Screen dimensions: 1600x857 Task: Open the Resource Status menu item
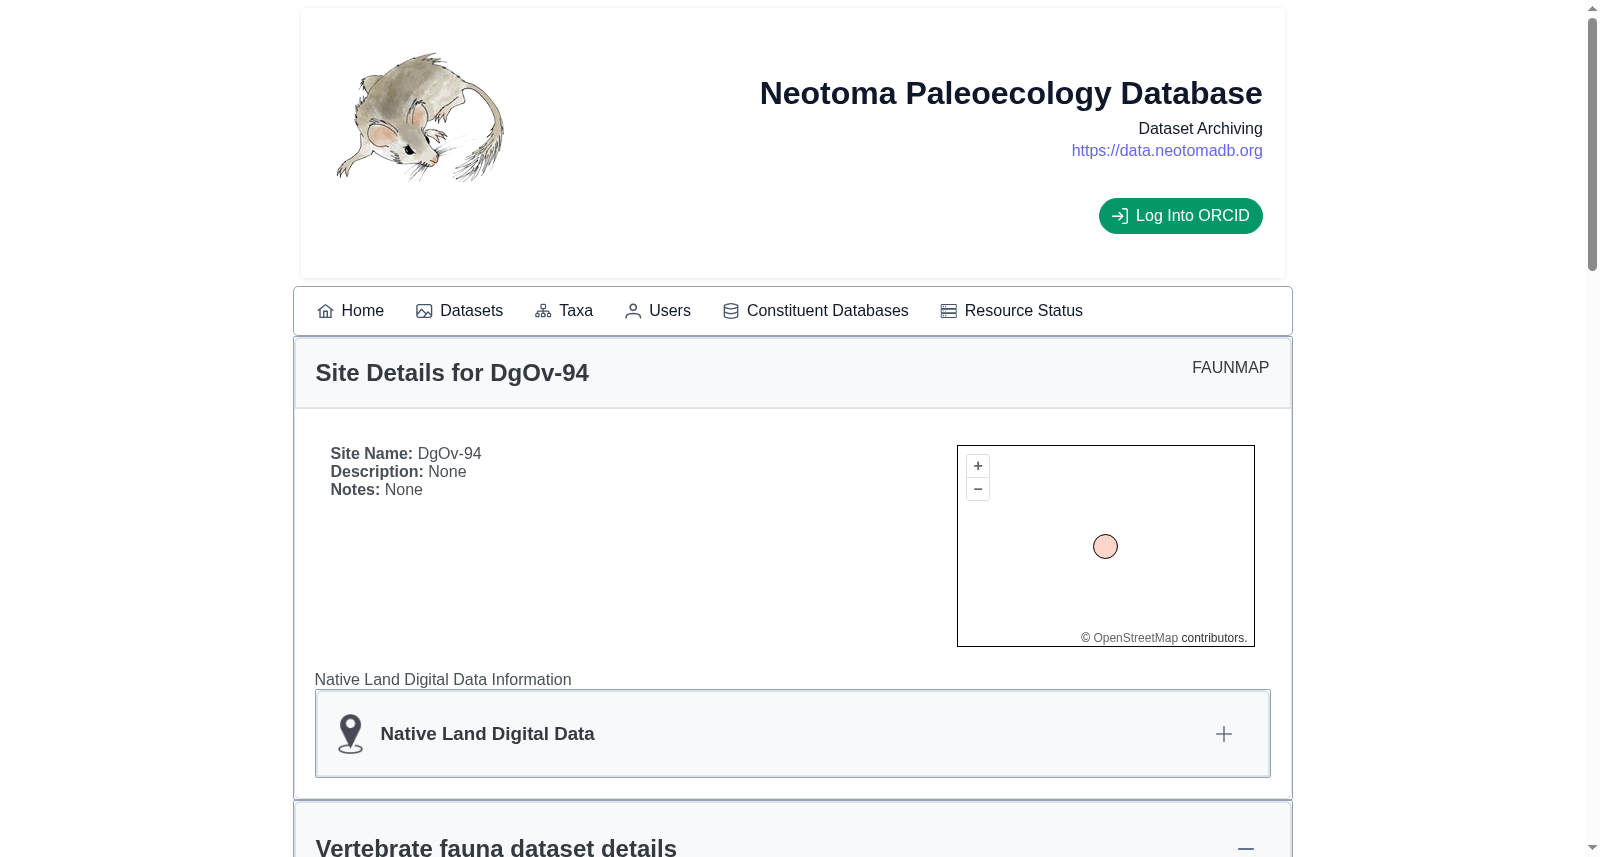coord(1012,311)
